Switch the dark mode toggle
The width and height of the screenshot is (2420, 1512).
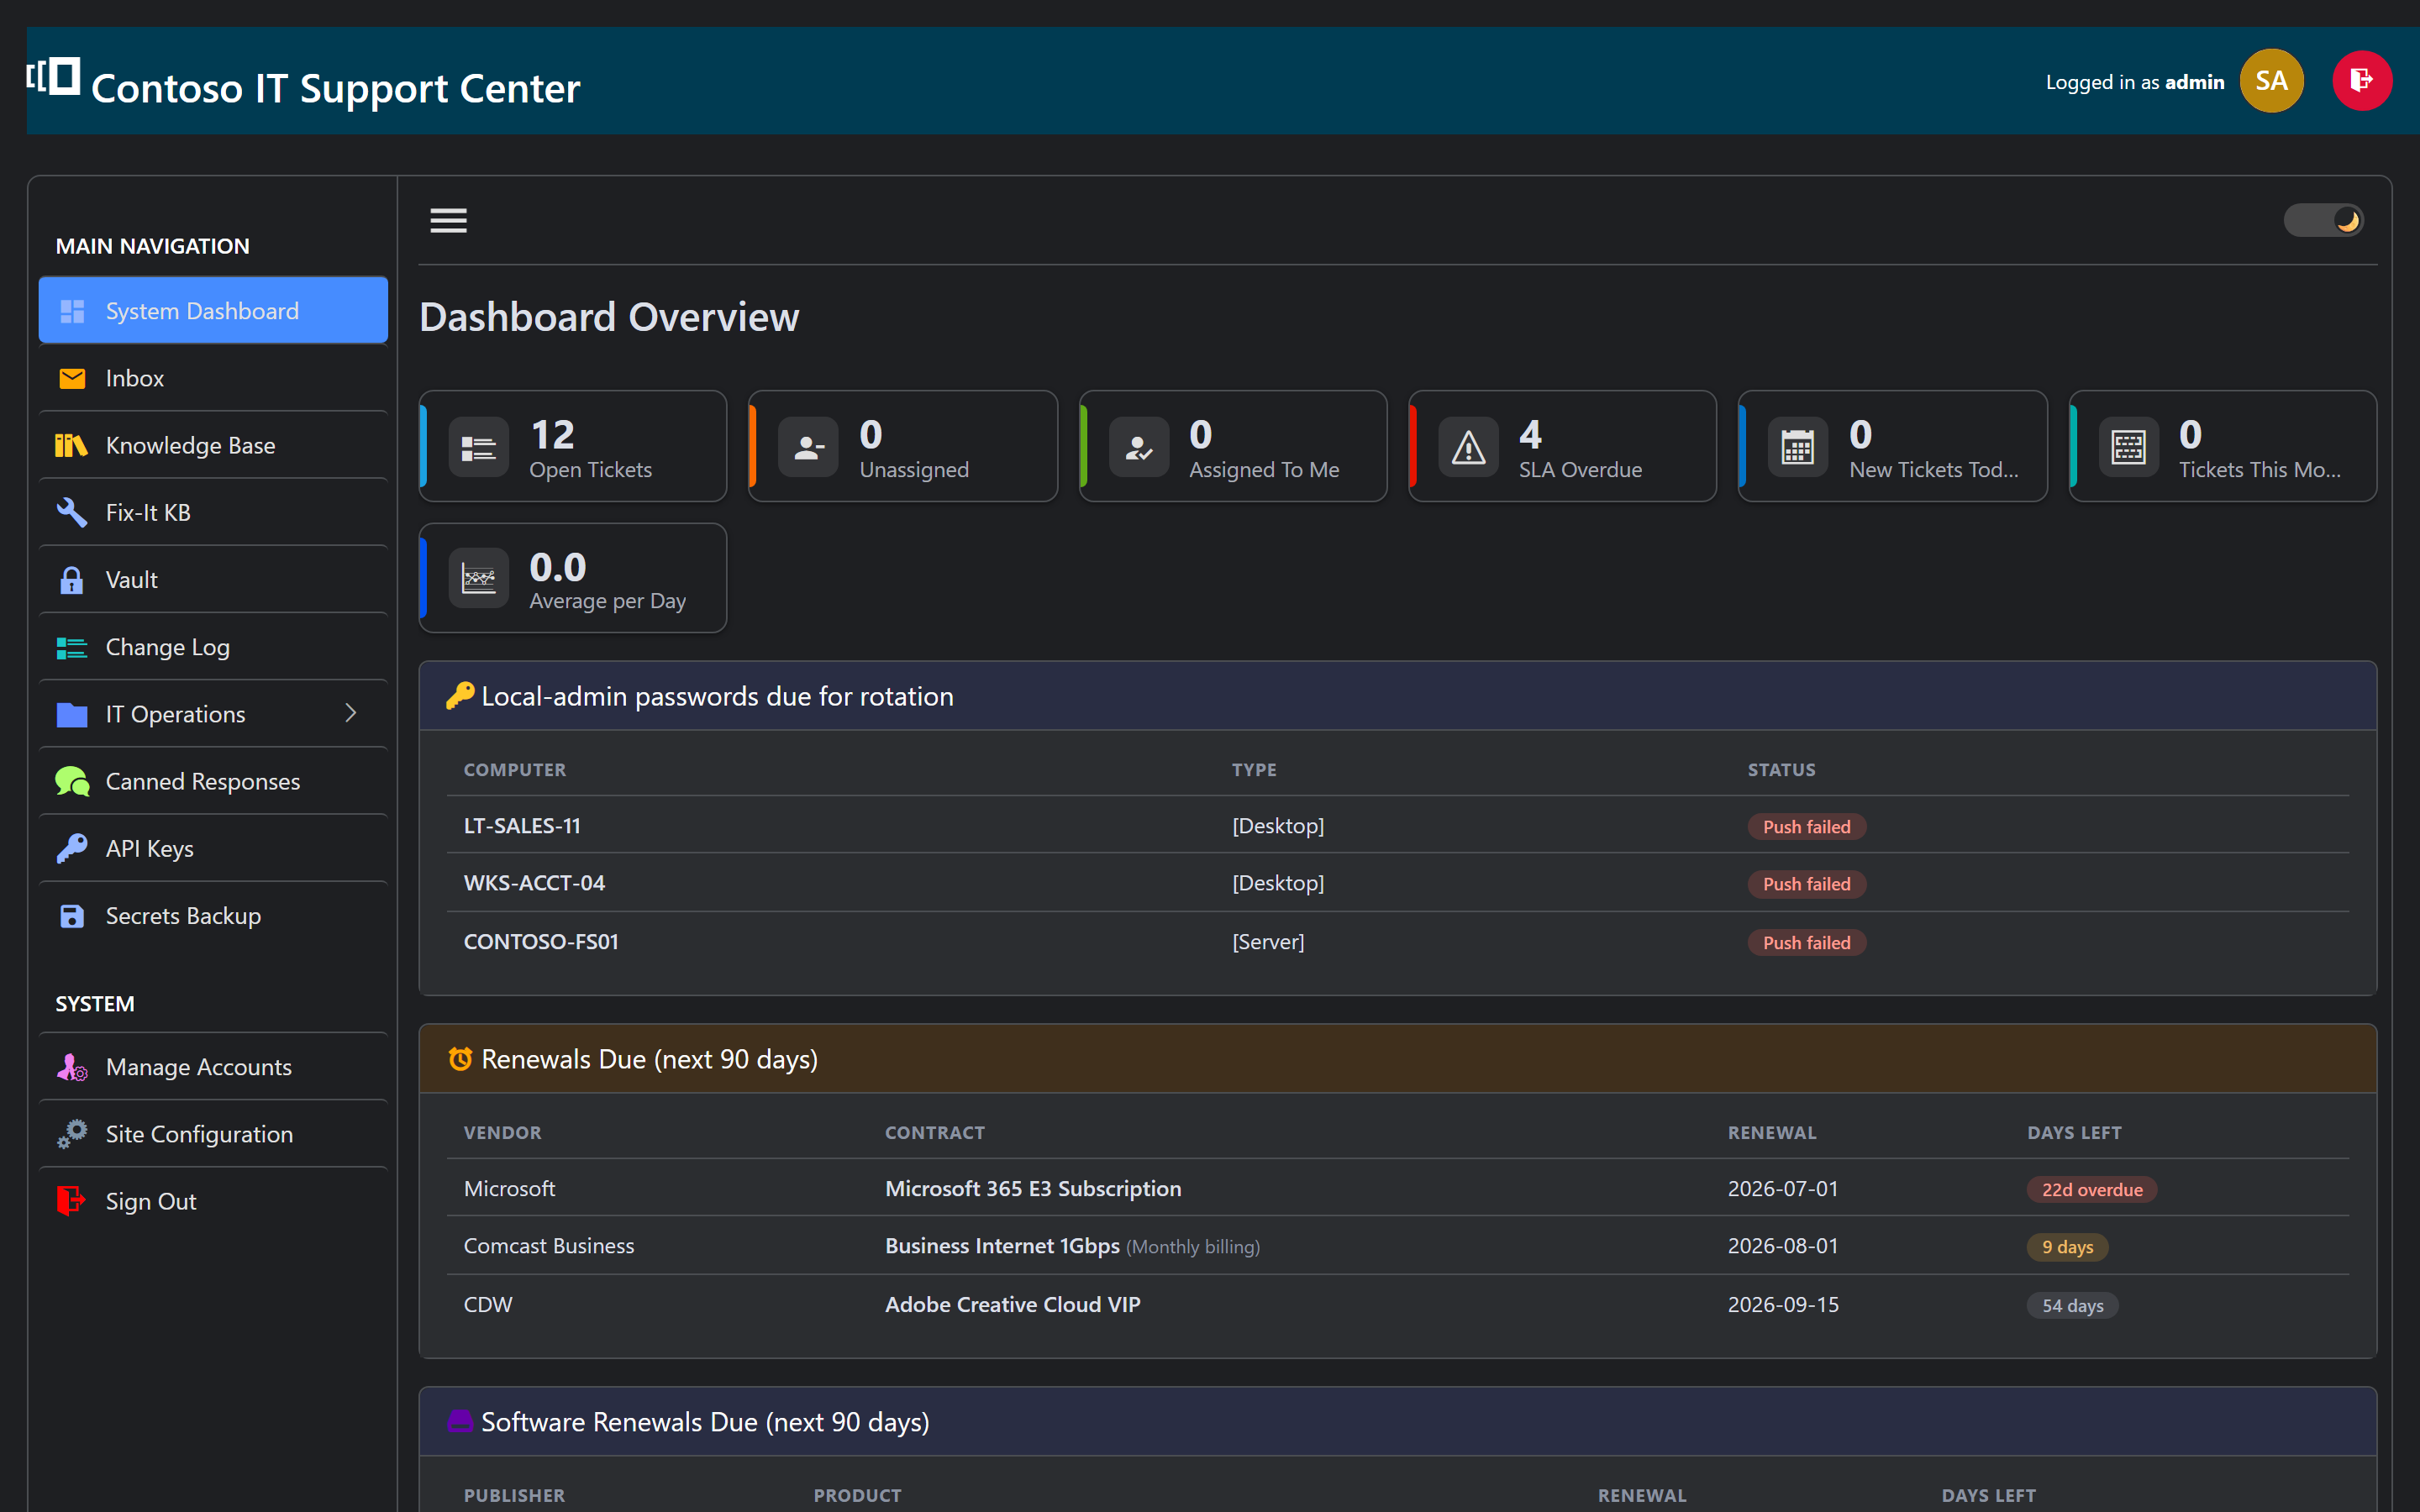(2323, 220)
